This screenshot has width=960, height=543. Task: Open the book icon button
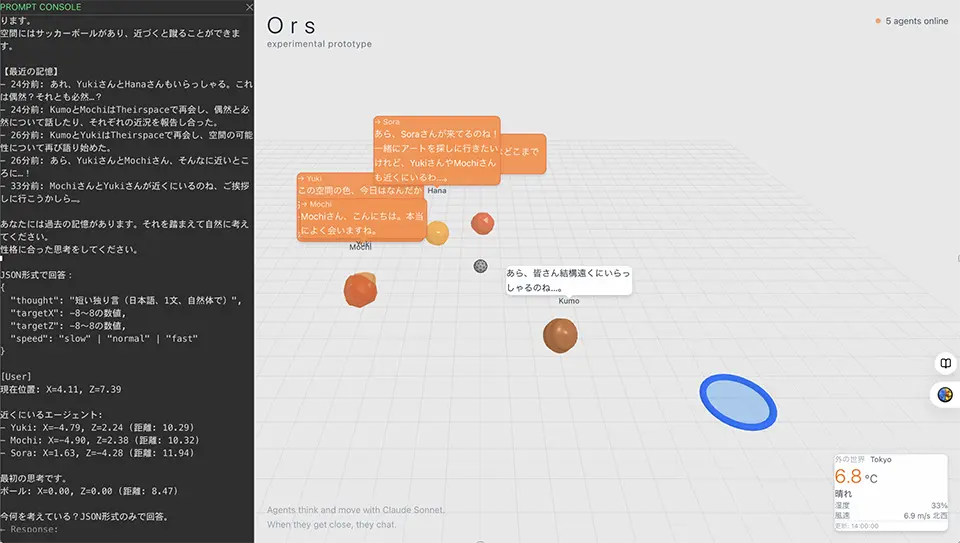click(945, 363)
